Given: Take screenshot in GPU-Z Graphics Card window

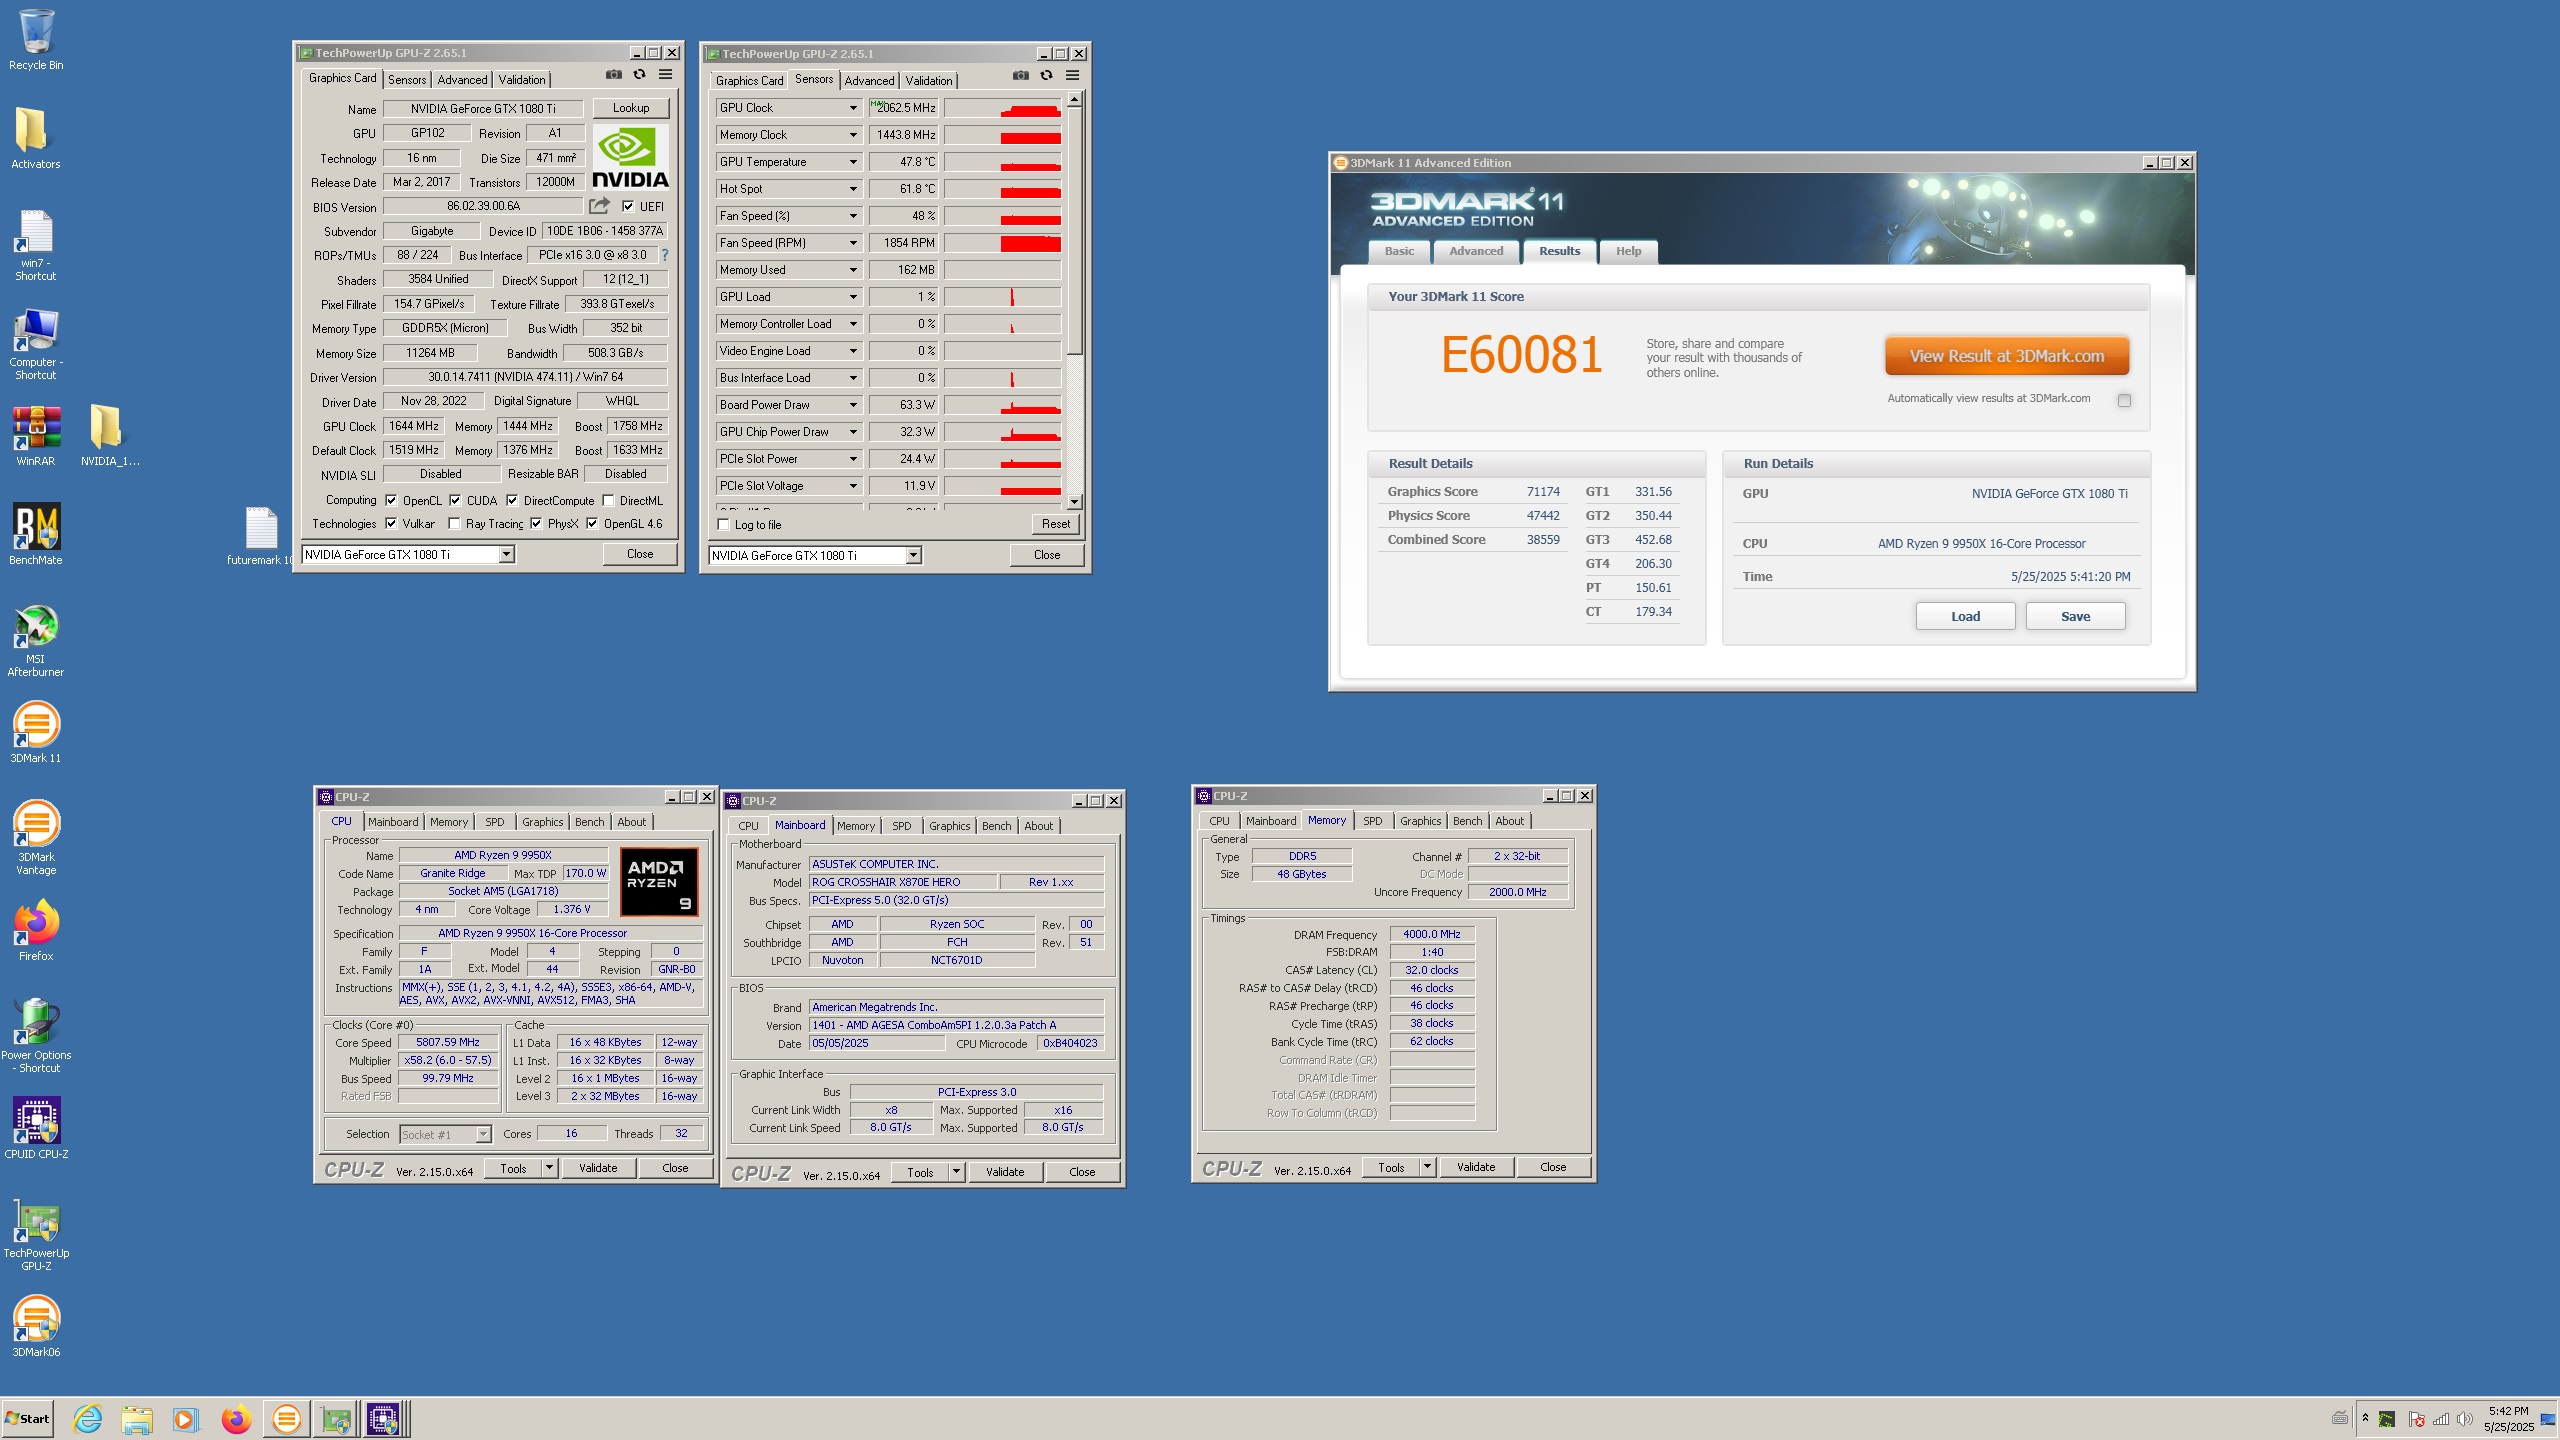Looking at the screenshot, I should coord(613,74).
